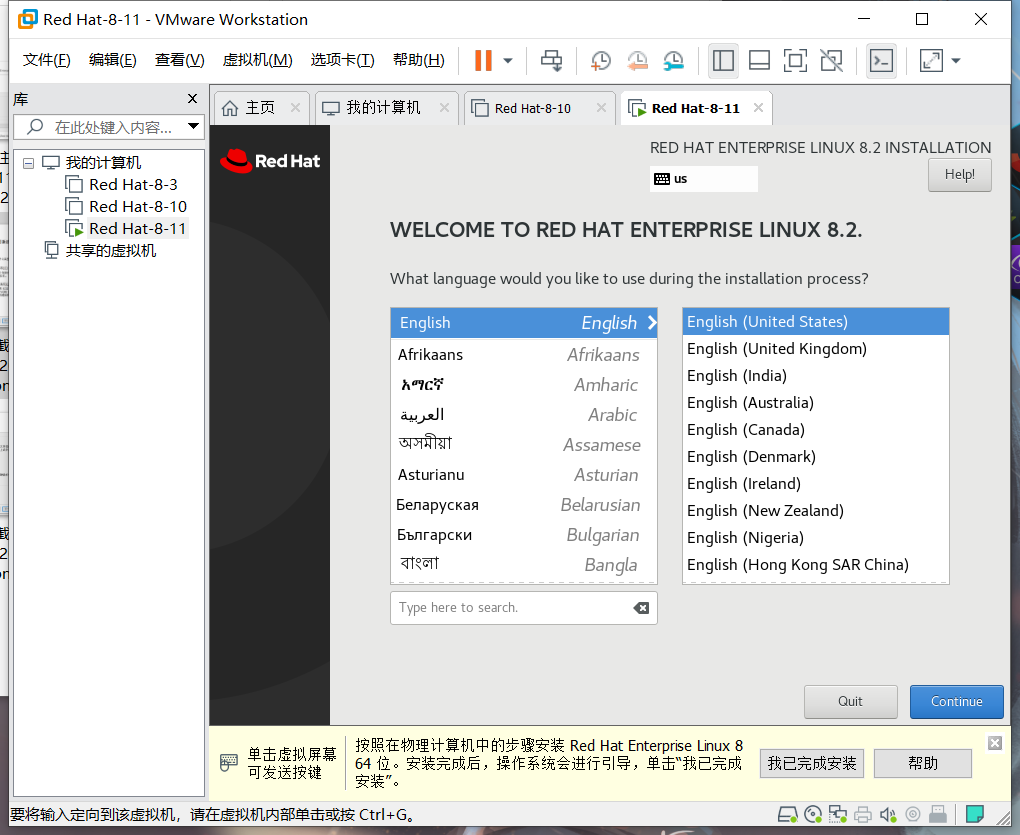Click the sound card status bar icon

pos(887,814)
